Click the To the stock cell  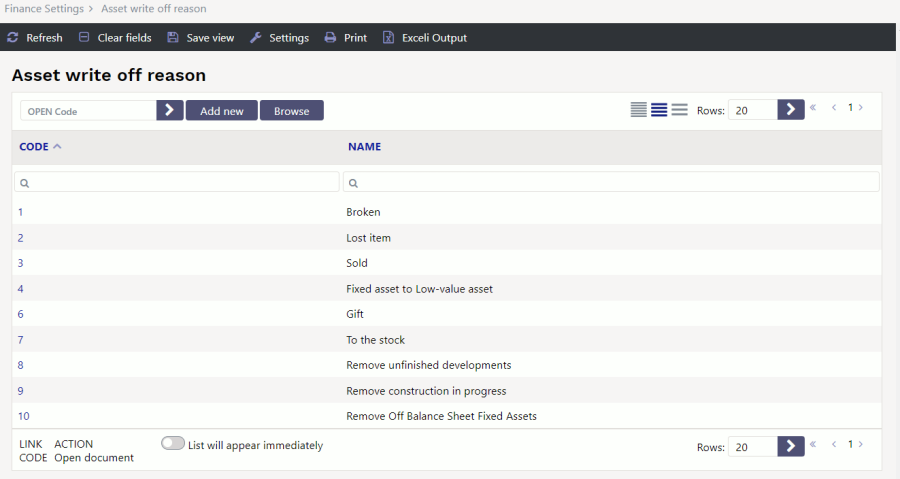pyautogui.click(x=375, y=340)
